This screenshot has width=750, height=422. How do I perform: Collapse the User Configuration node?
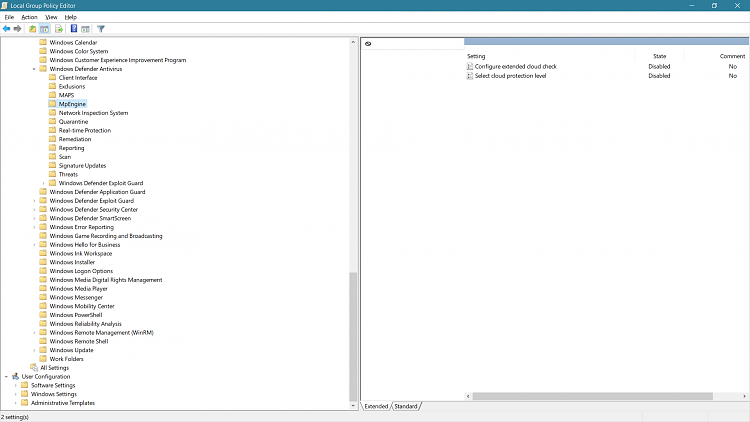point(6,377)
